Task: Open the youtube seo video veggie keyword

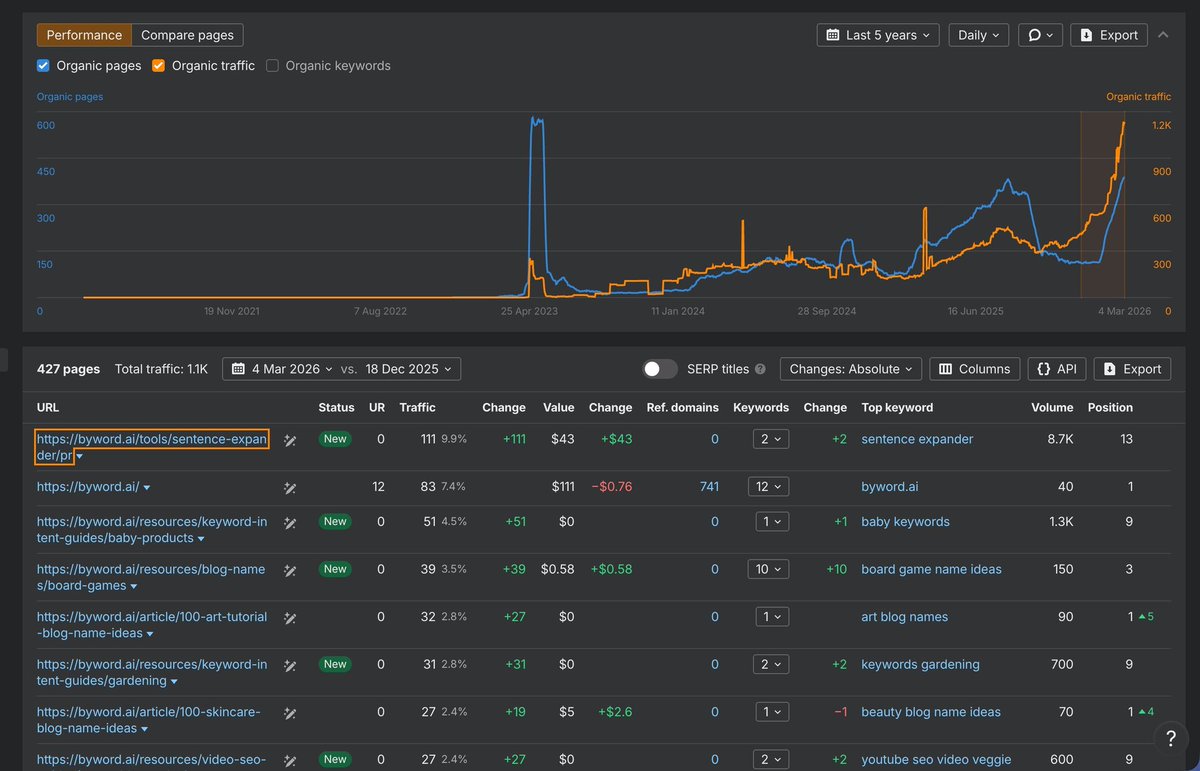Action: tap(936, 759)
